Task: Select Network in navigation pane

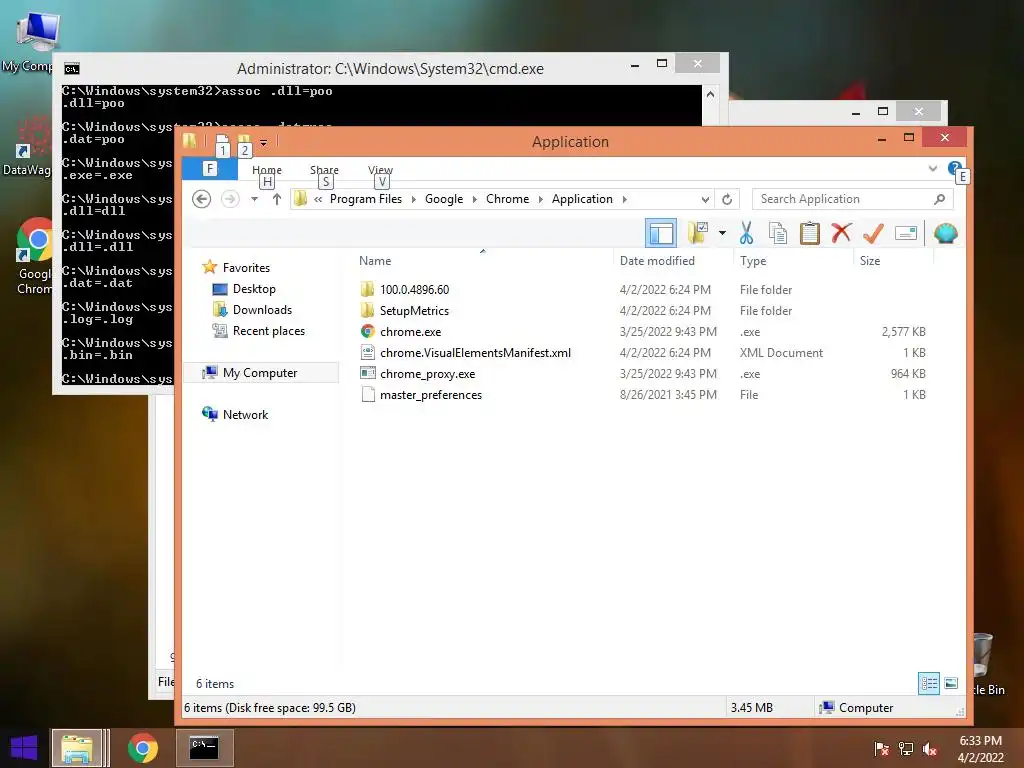Action: (x=245, y=414)
